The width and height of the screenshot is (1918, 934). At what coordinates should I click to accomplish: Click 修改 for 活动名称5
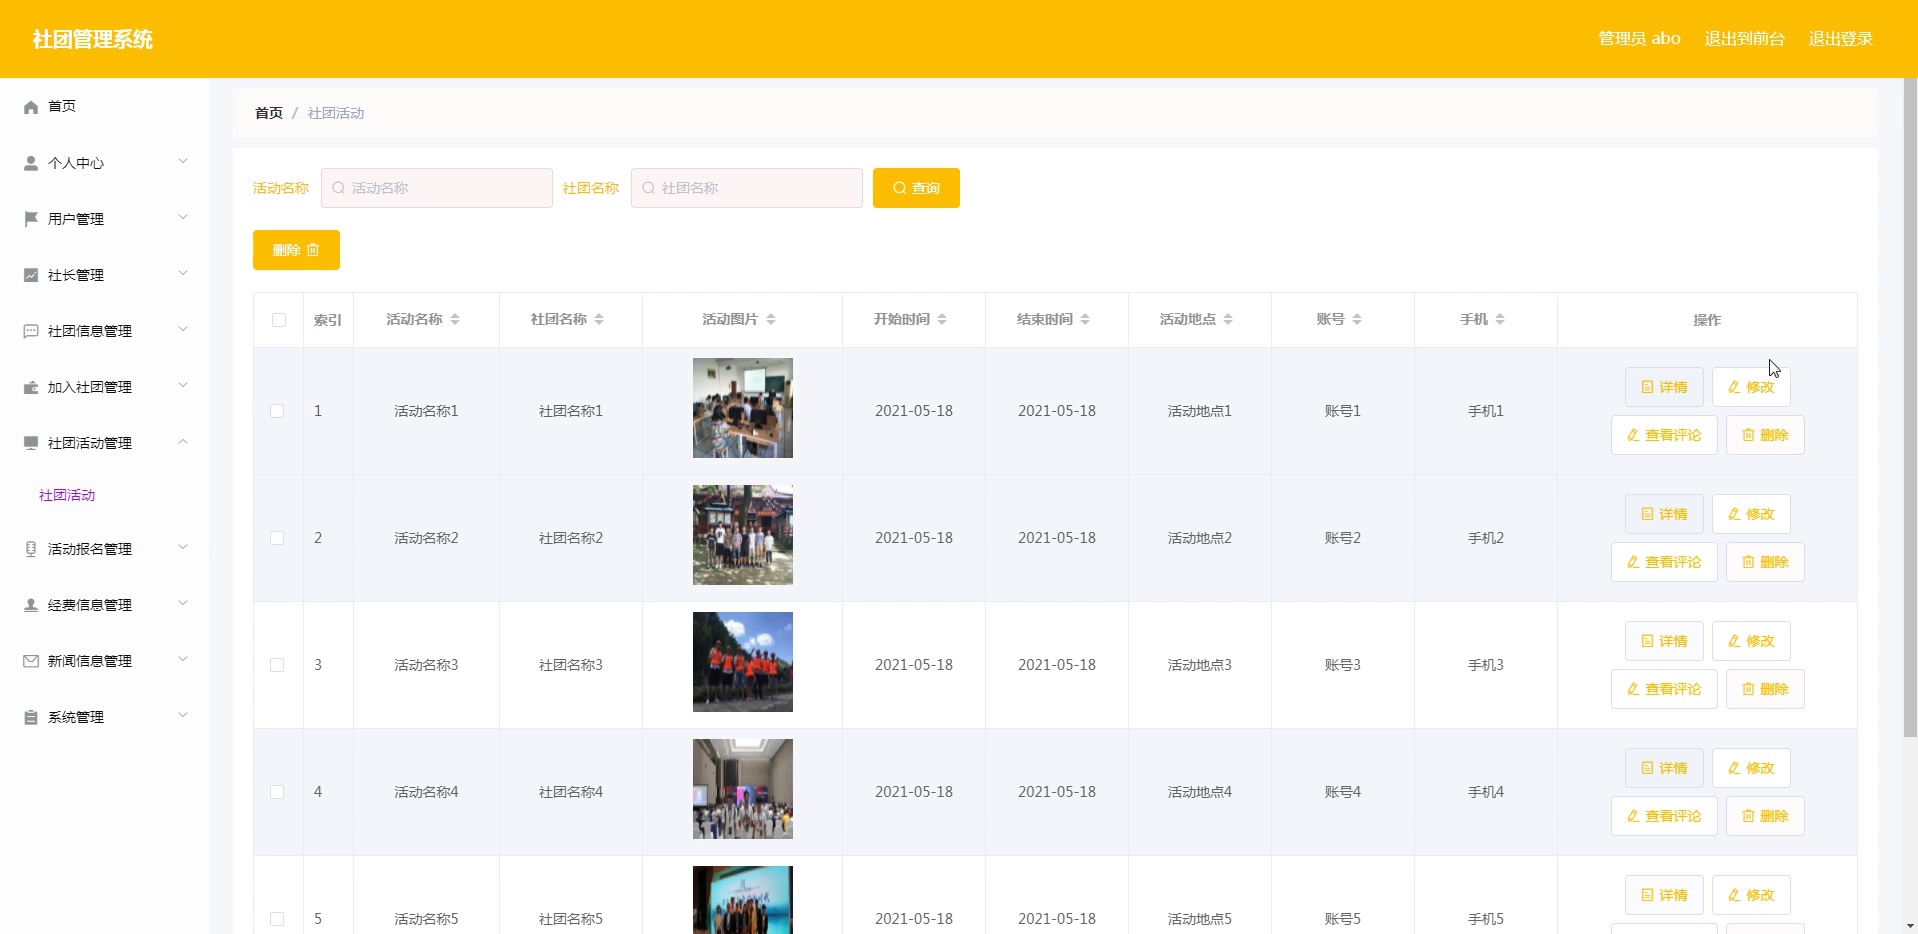pos(1751,895)
